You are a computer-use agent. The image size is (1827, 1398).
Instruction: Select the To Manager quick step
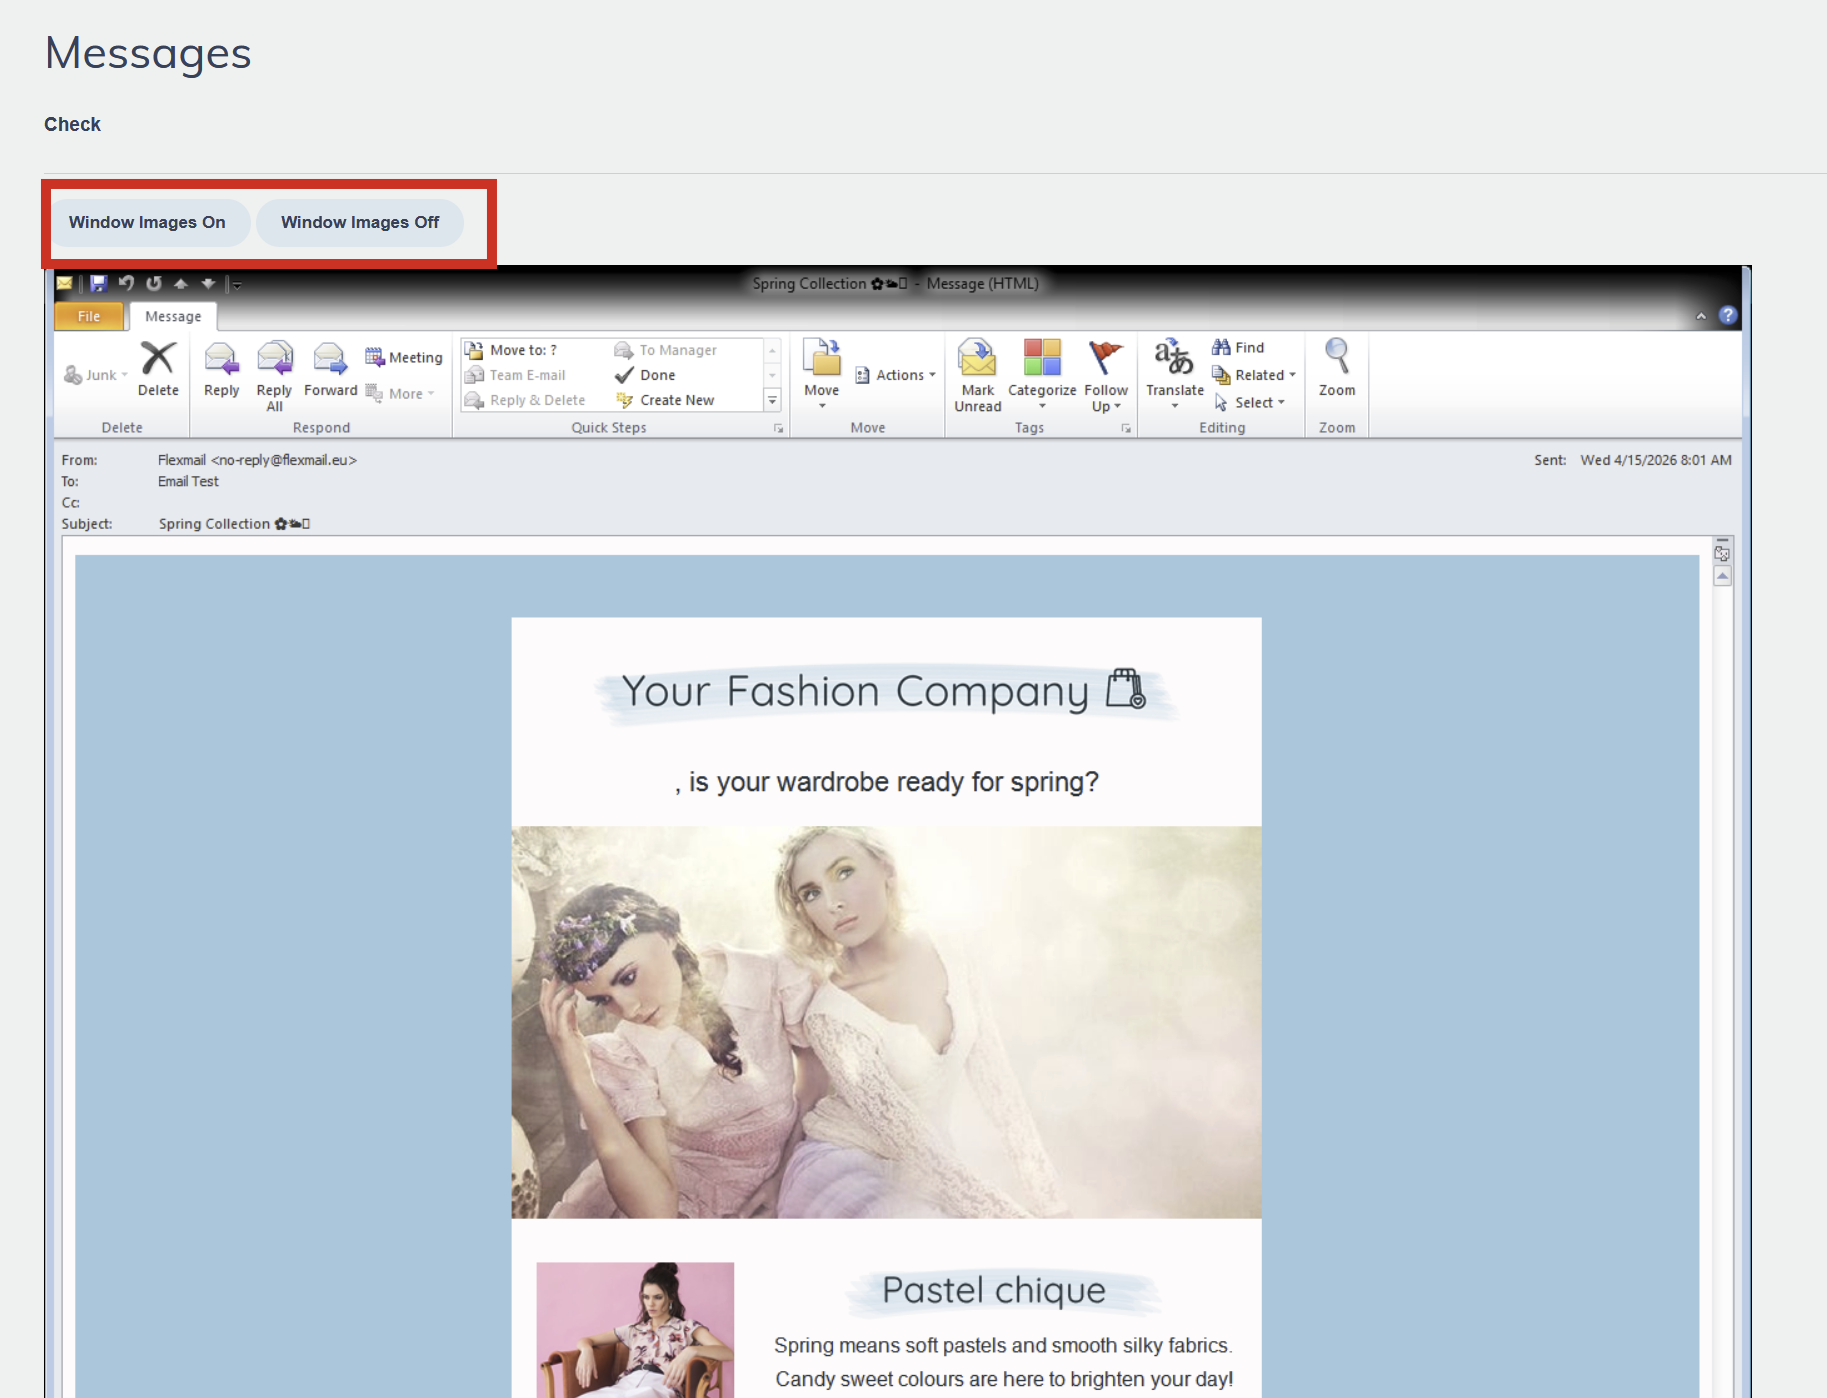(x=666, y=350)
